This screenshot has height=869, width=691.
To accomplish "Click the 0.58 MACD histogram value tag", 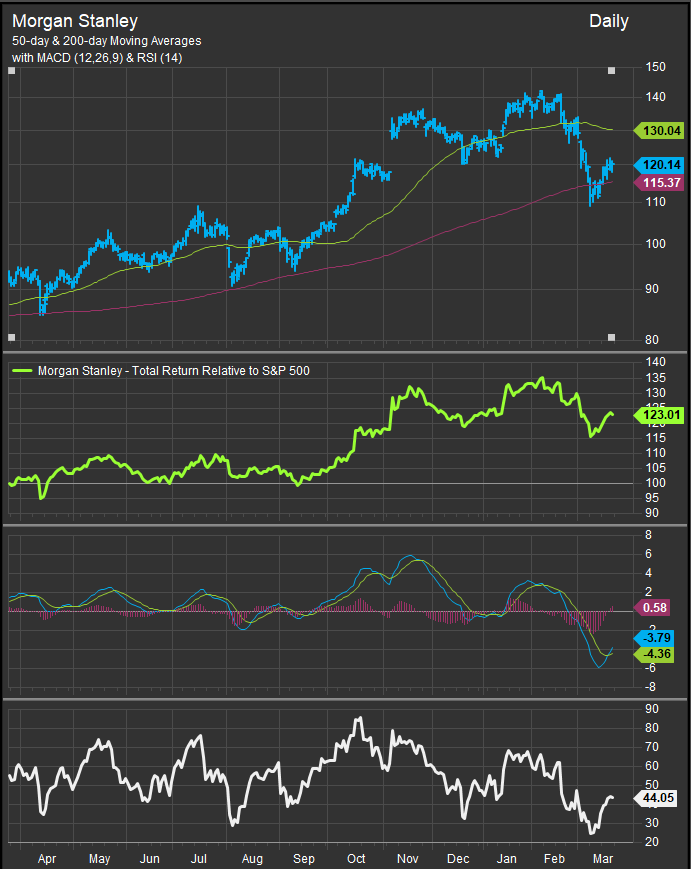I will tap(653, 607).
